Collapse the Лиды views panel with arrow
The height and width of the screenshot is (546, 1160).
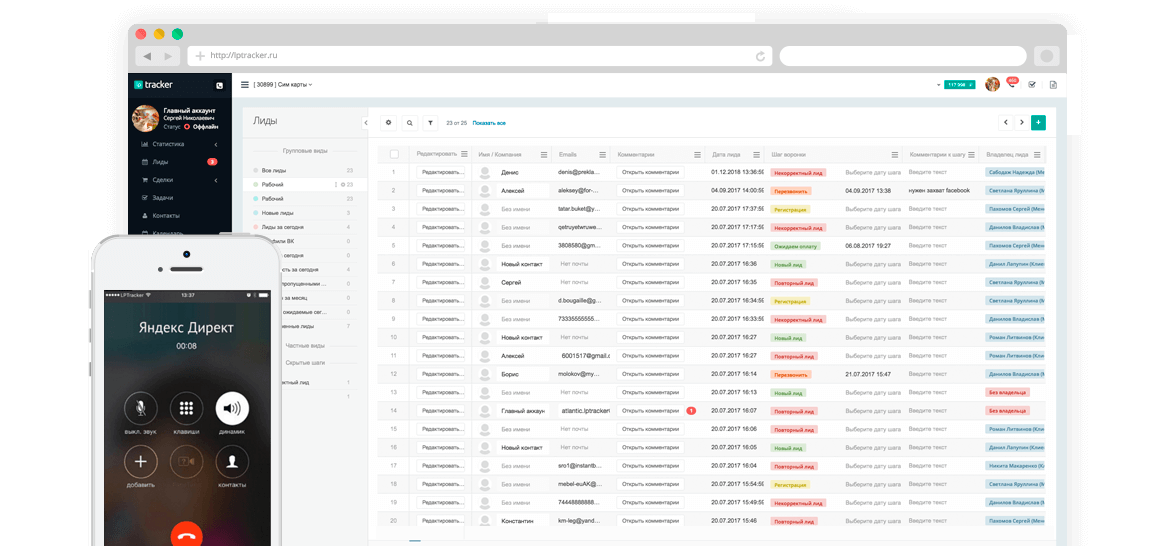[365, 123]
